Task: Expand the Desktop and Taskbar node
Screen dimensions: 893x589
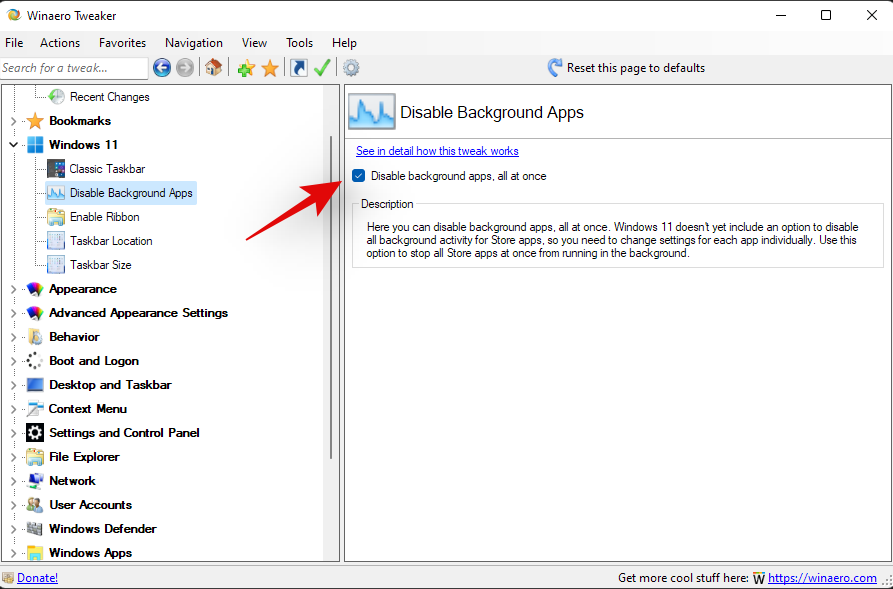Action: coord(14,385)
